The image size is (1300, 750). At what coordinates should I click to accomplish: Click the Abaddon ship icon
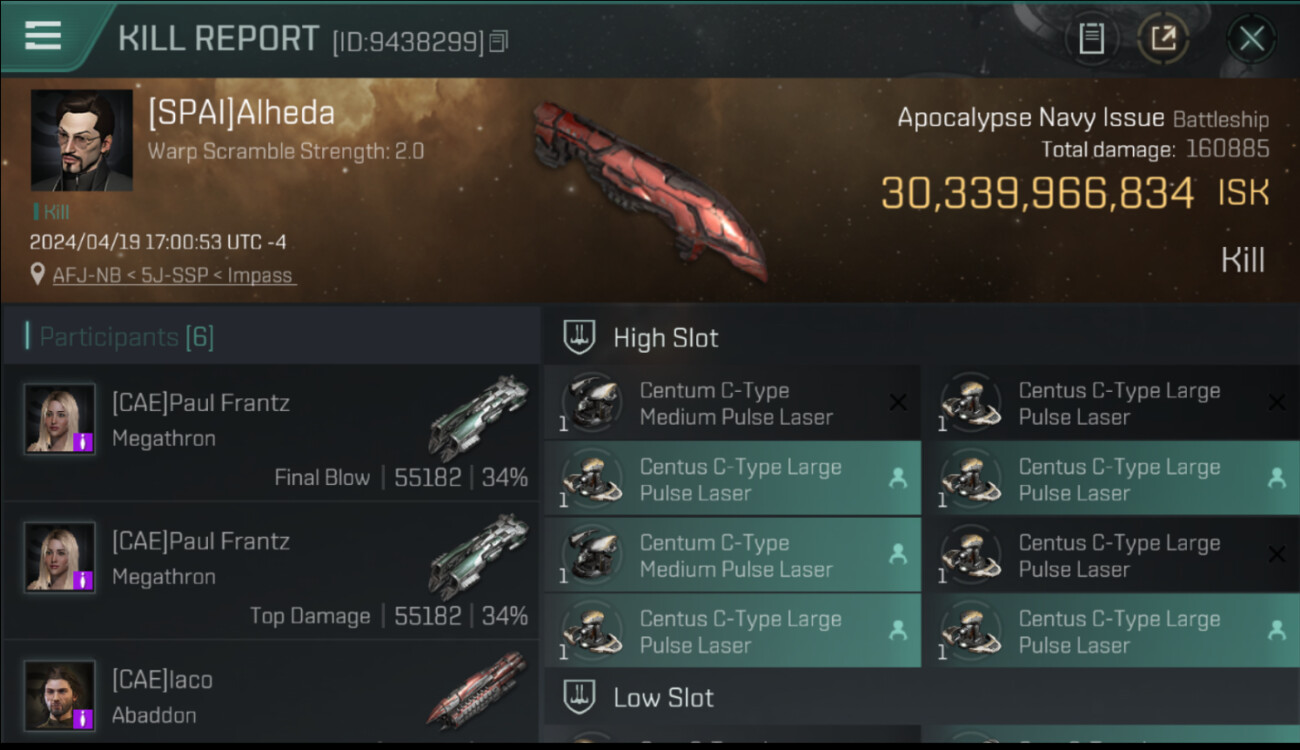pyautogui.click(x=477, y=690)
